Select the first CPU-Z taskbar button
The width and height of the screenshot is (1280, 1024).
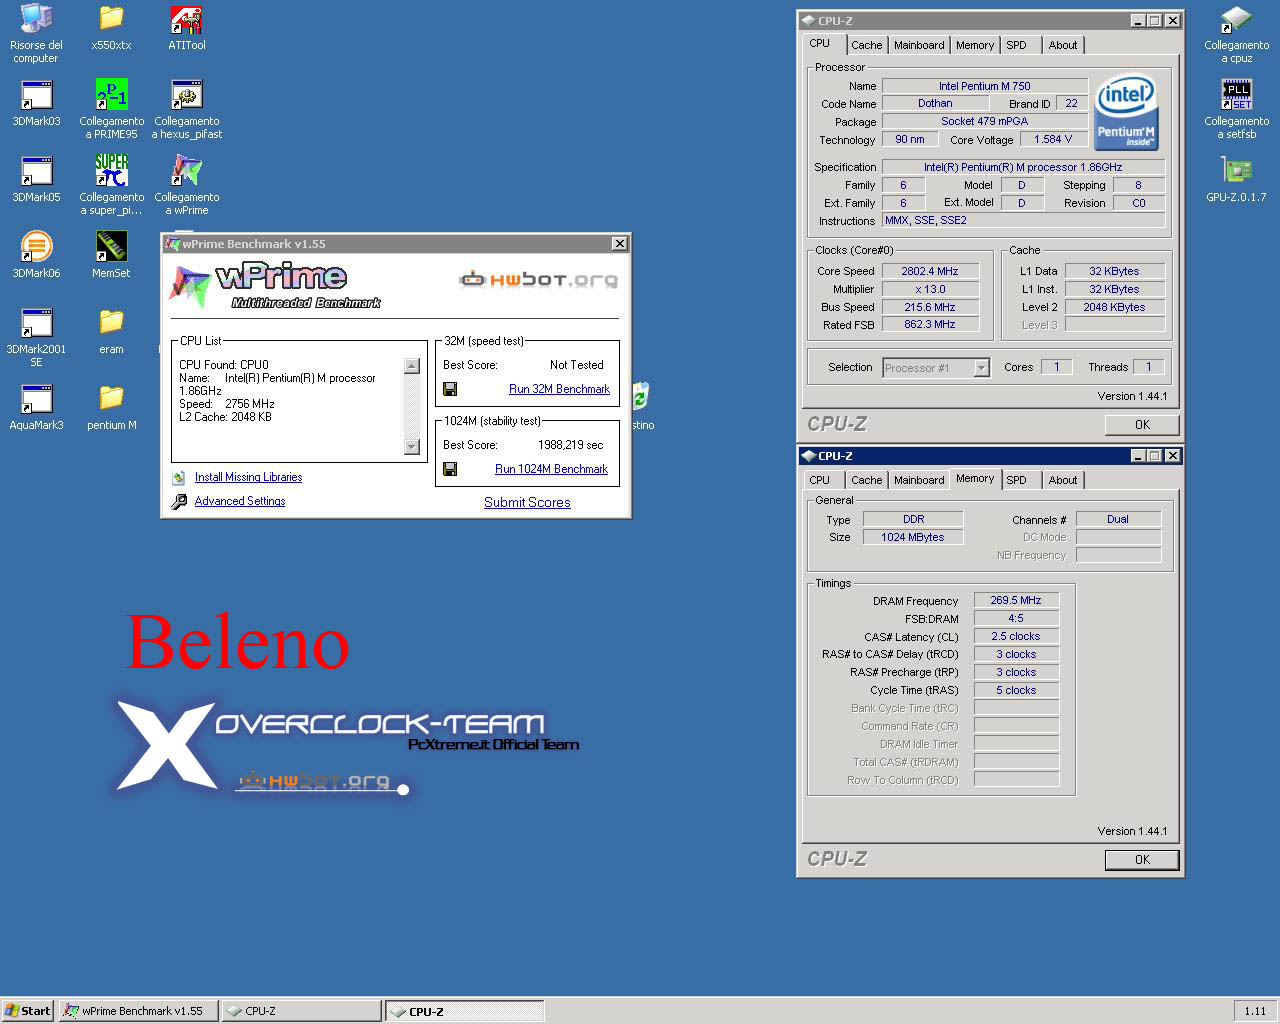pos(301,1011)
